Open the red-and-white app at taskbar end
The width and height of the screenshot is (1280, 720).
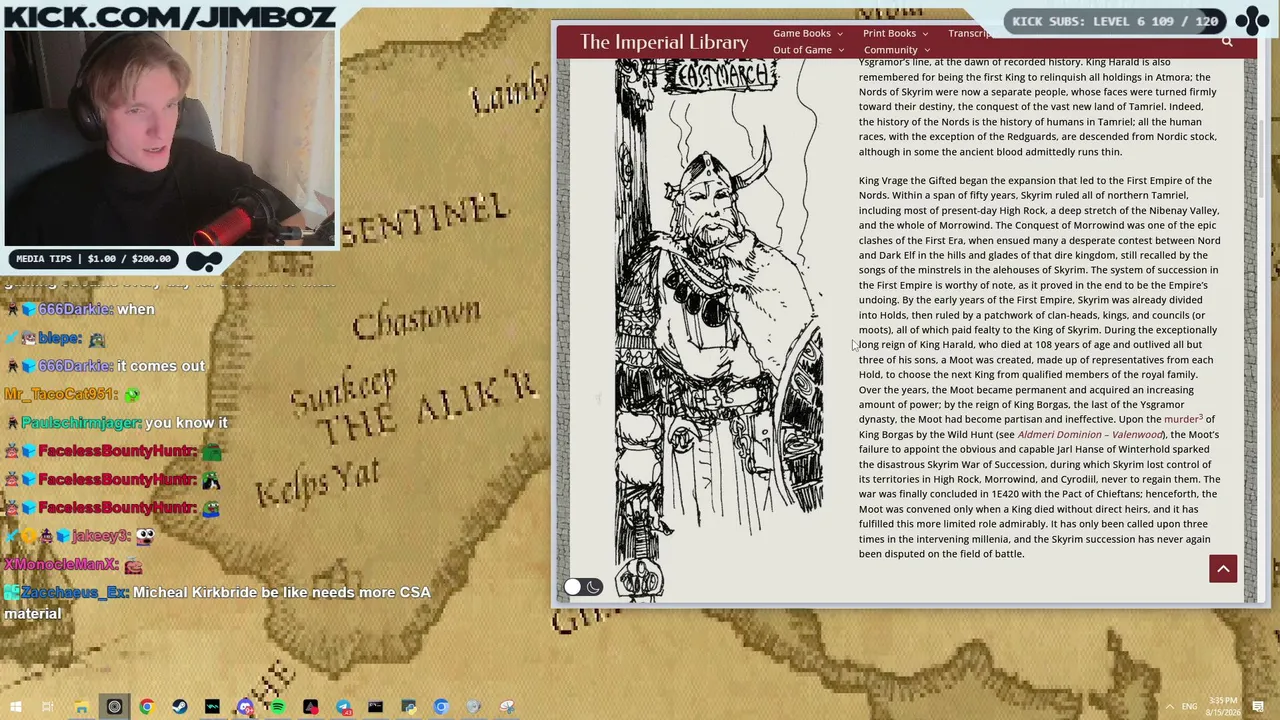[x=507, y=707]
